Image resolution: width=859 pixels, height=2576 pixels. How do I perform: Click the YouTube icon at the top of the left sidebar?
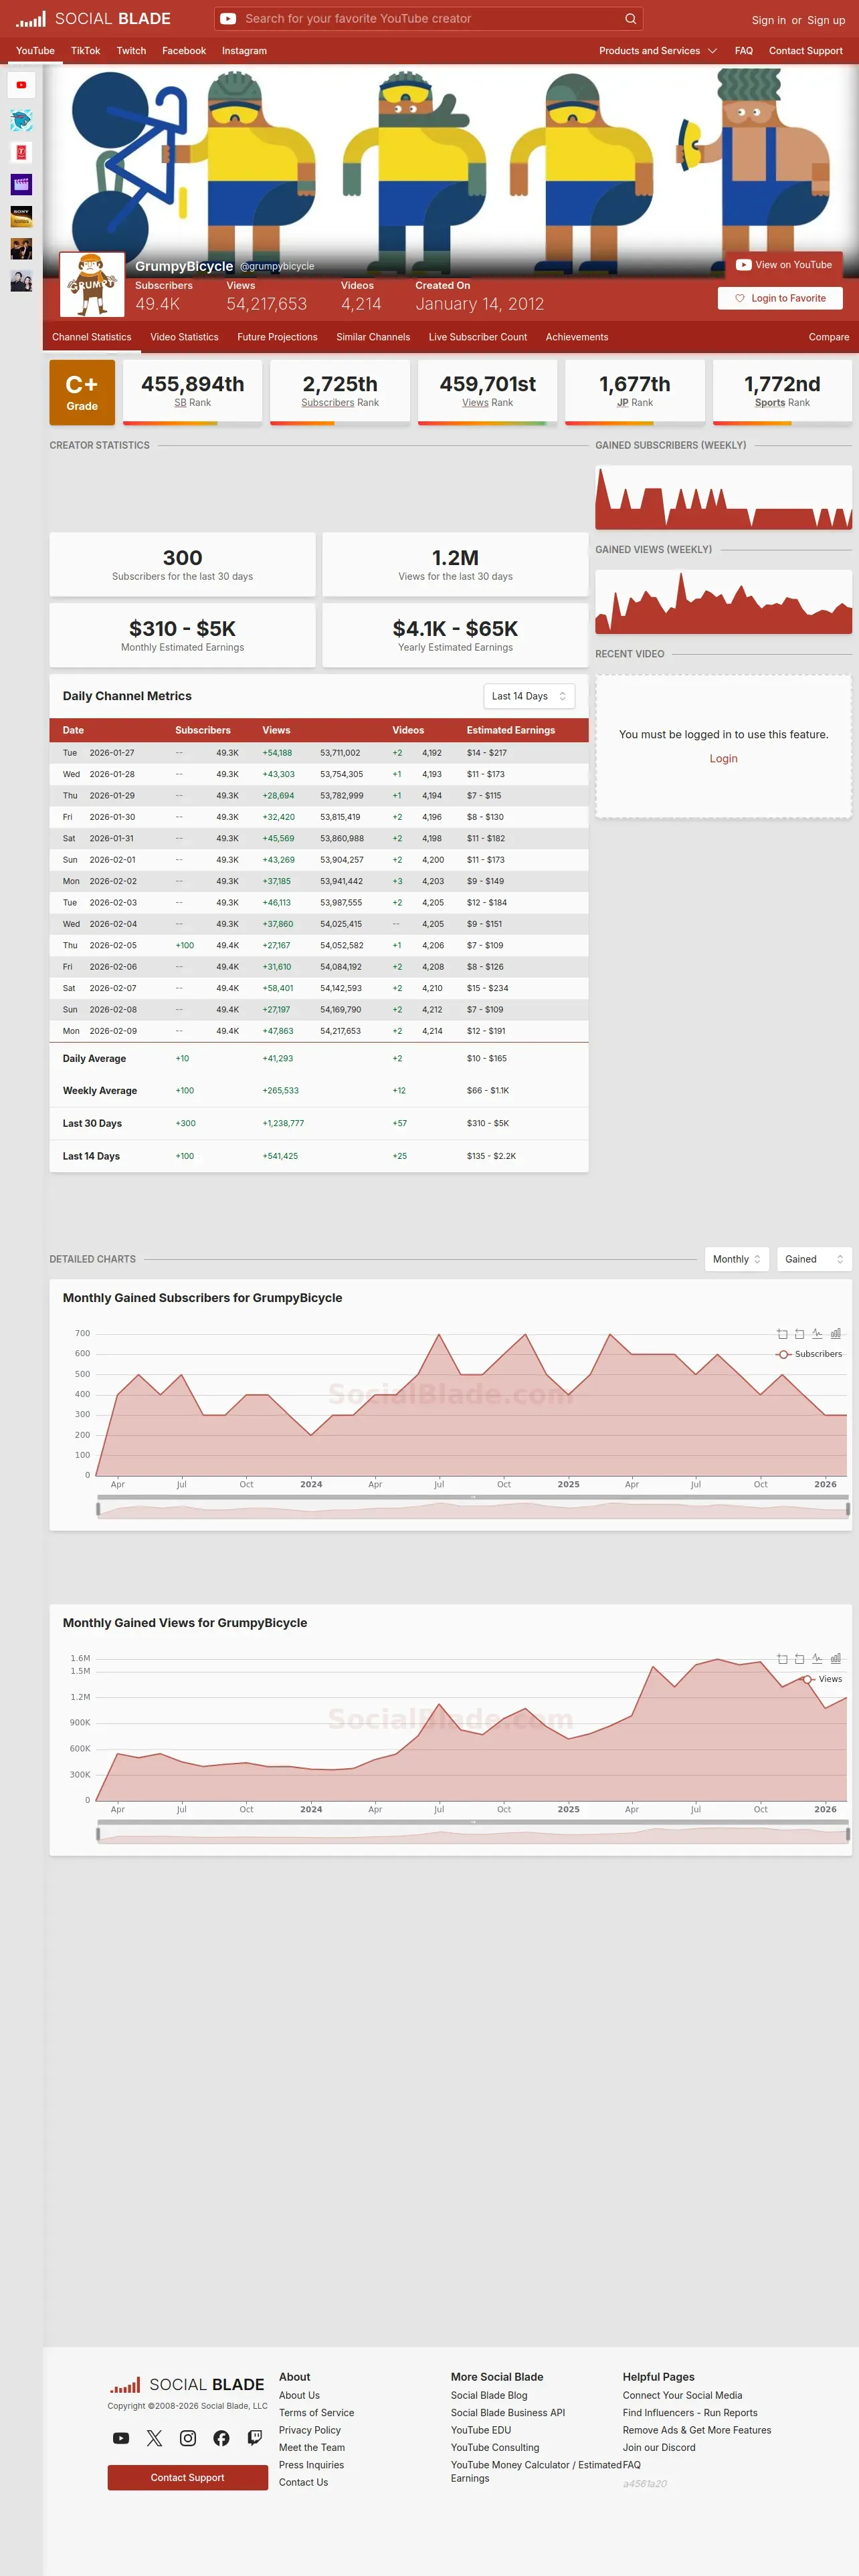[x=21, y=85]
